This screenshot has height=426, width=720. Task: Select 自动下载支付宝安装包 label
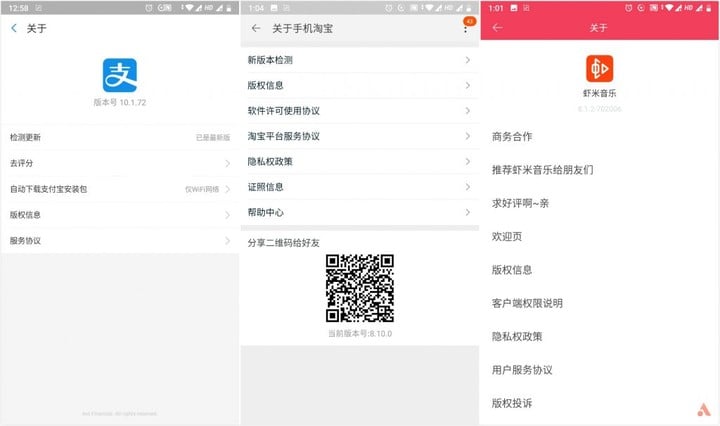pos(48,189)
